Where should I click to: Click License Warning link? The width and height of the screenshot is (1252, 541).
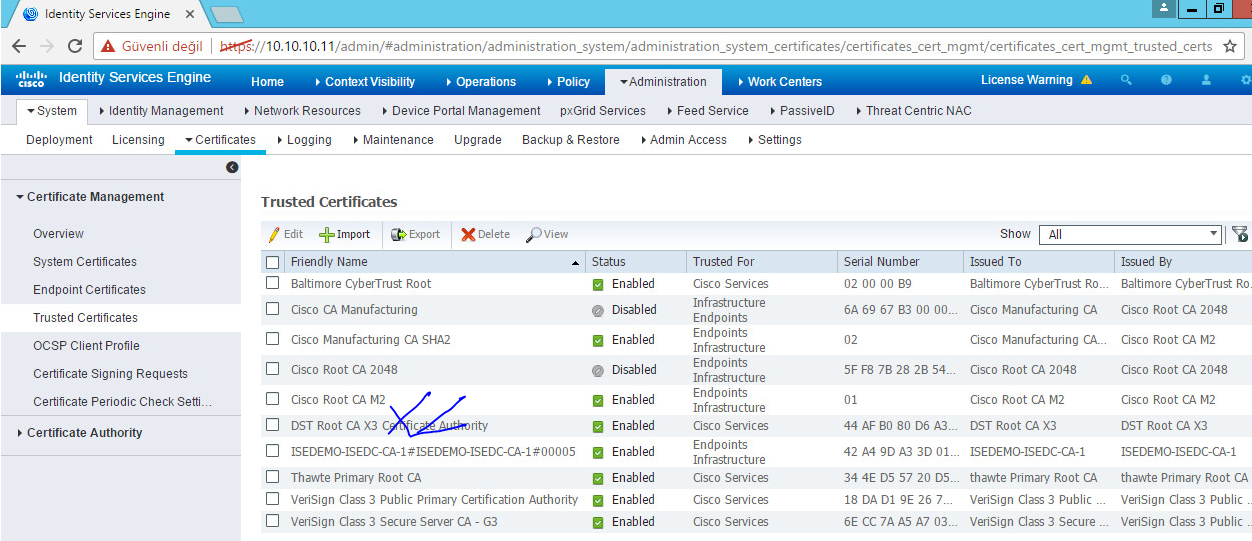pos(1026,80)
